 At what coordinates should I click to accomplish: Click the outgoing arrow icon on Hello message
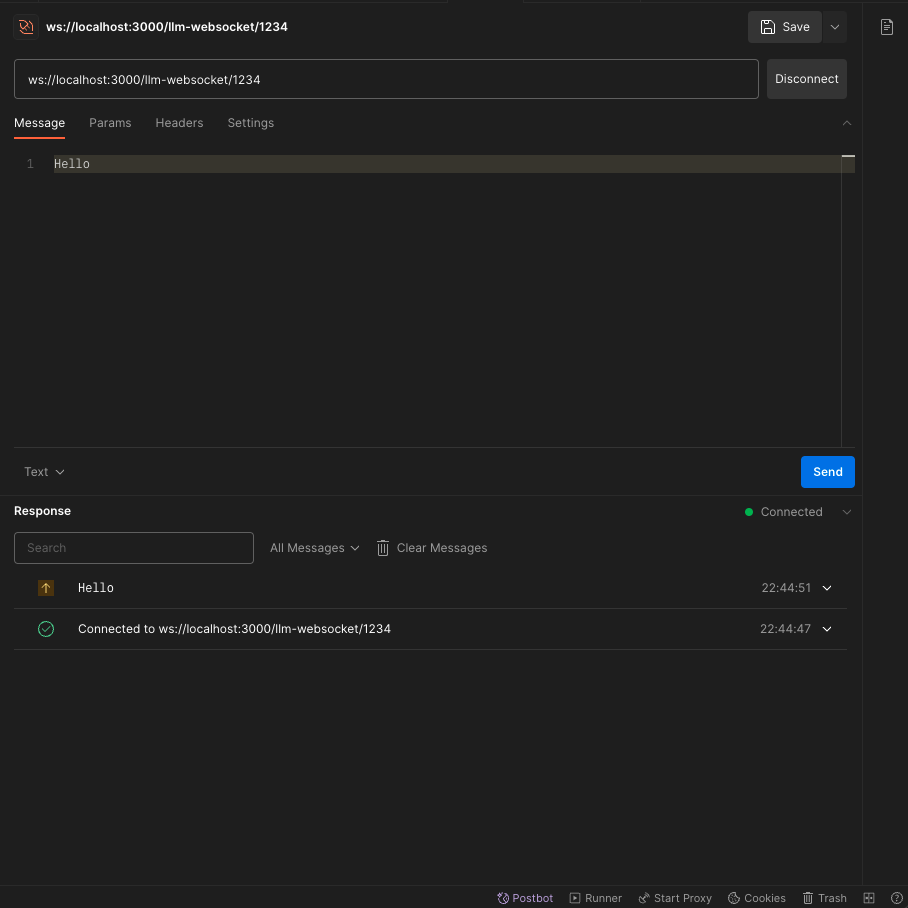click(46, 588)
